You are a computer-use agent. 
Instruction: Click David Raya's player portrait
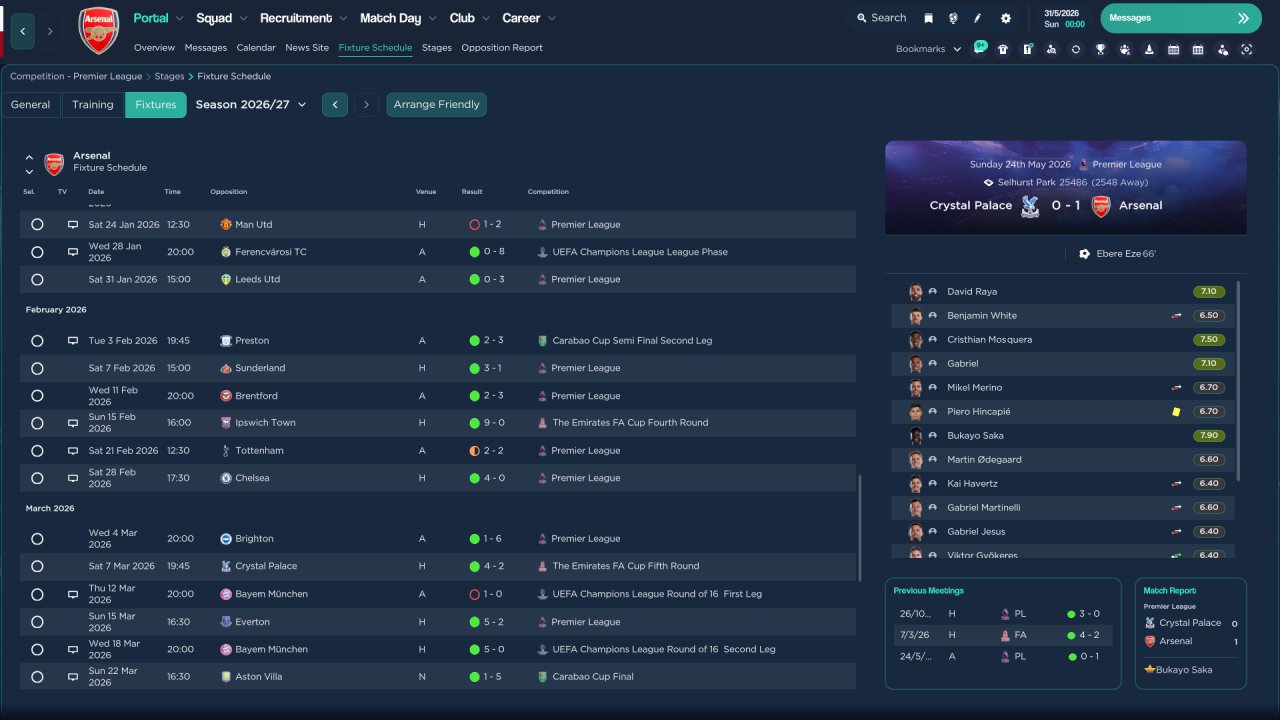coord(915,292)
